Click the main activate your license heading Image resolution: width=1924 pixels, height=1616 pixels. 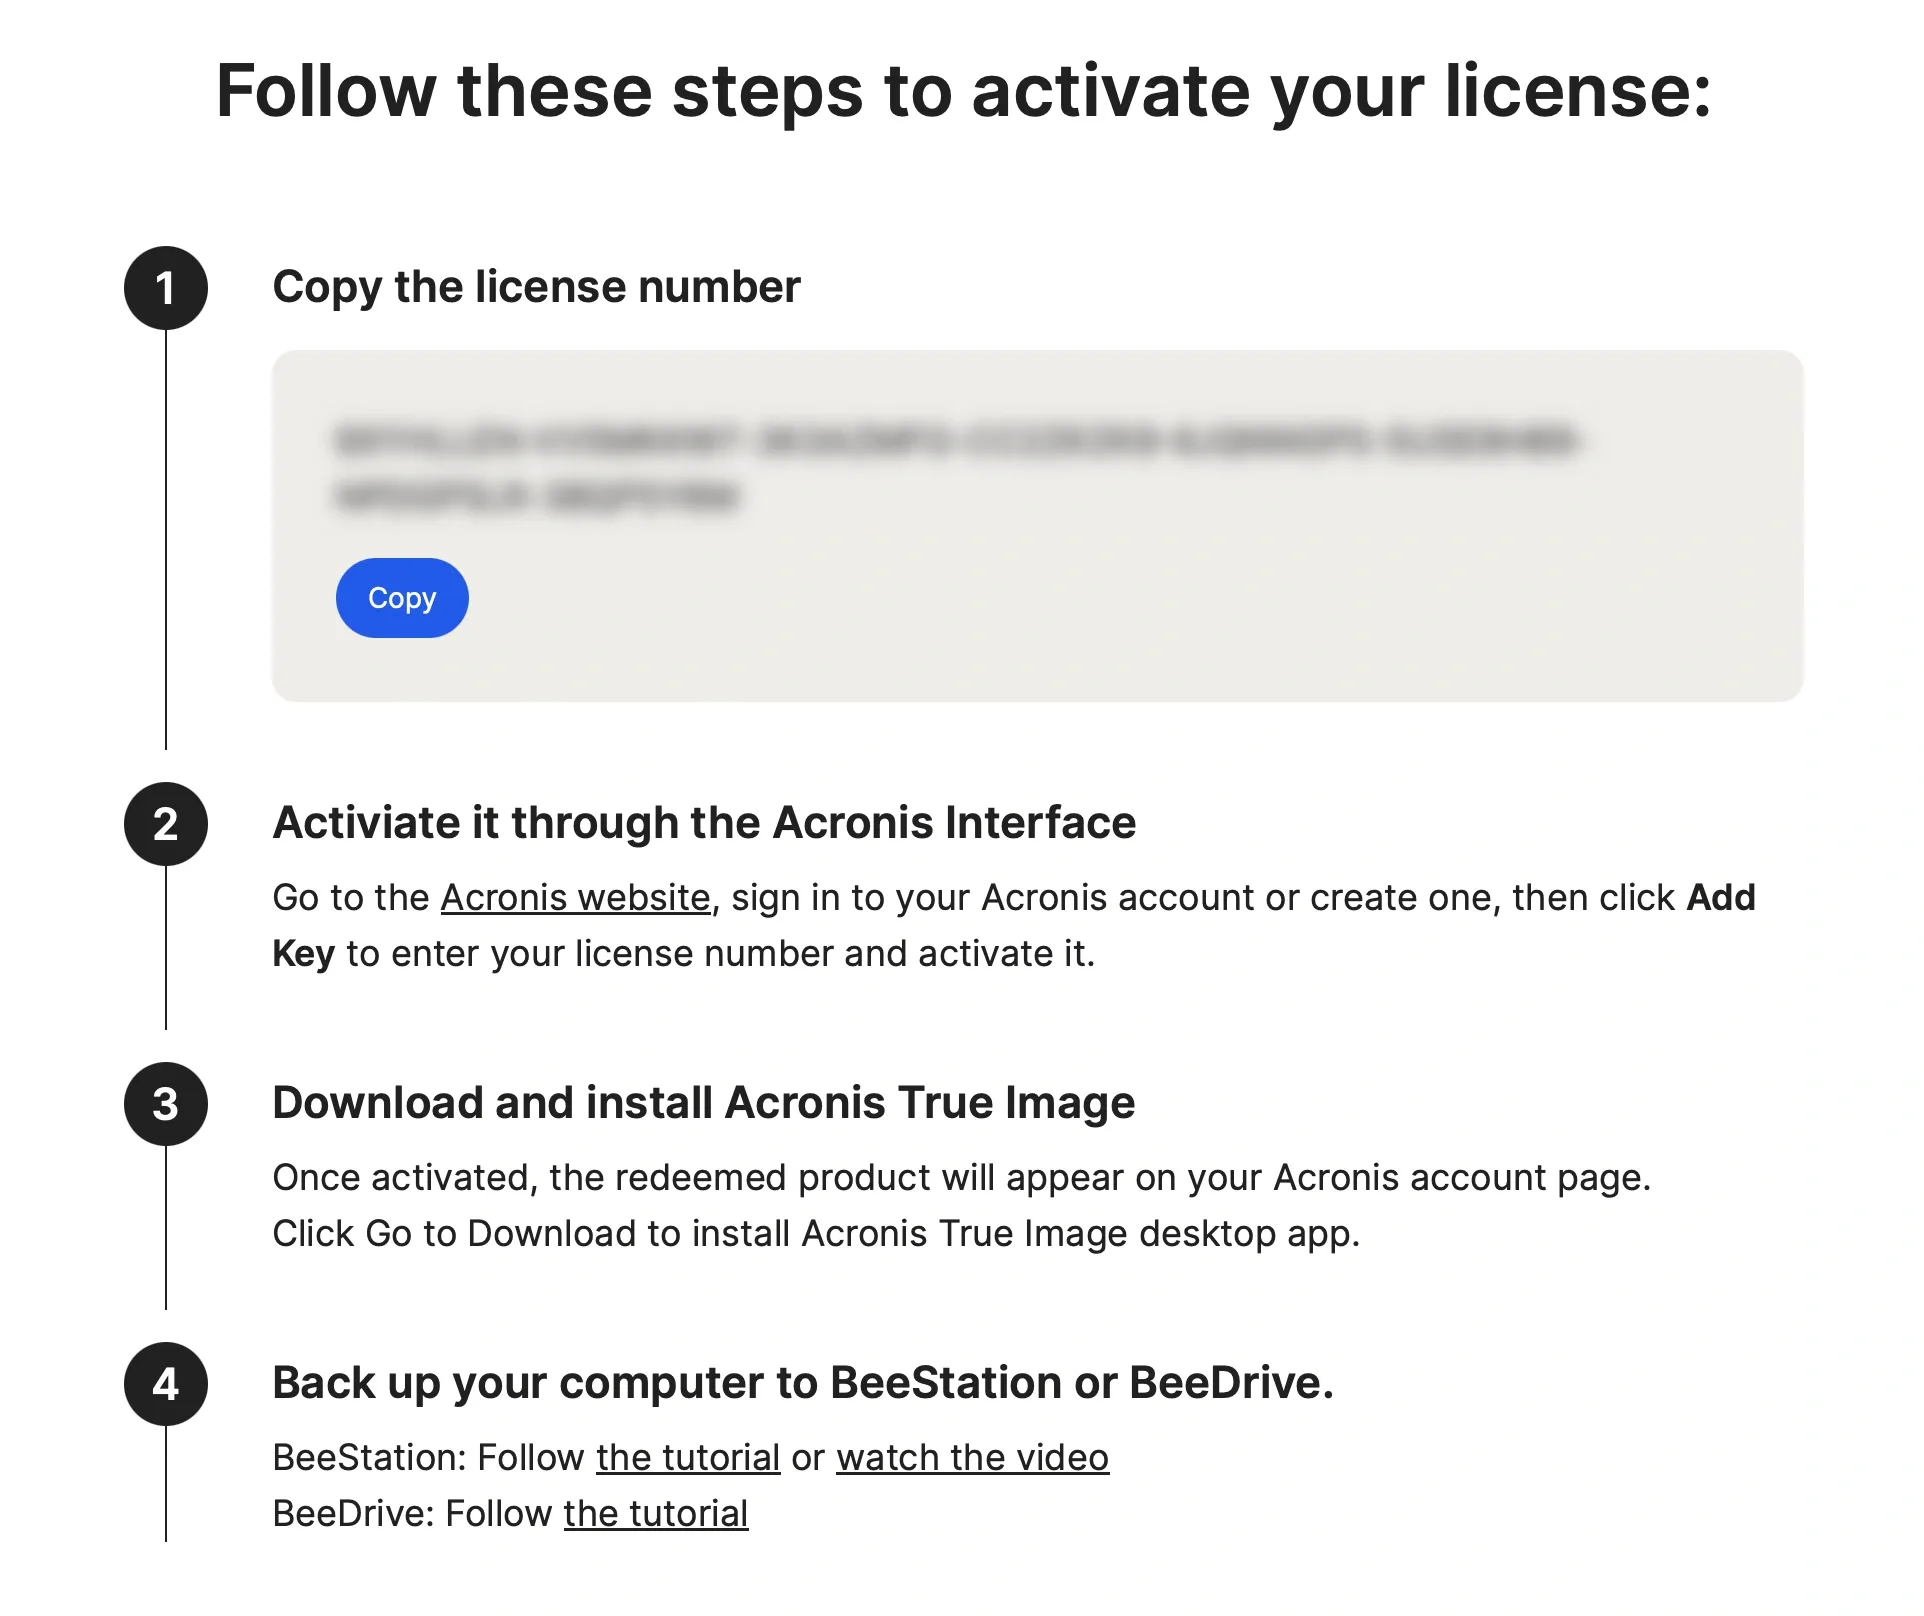963,91
